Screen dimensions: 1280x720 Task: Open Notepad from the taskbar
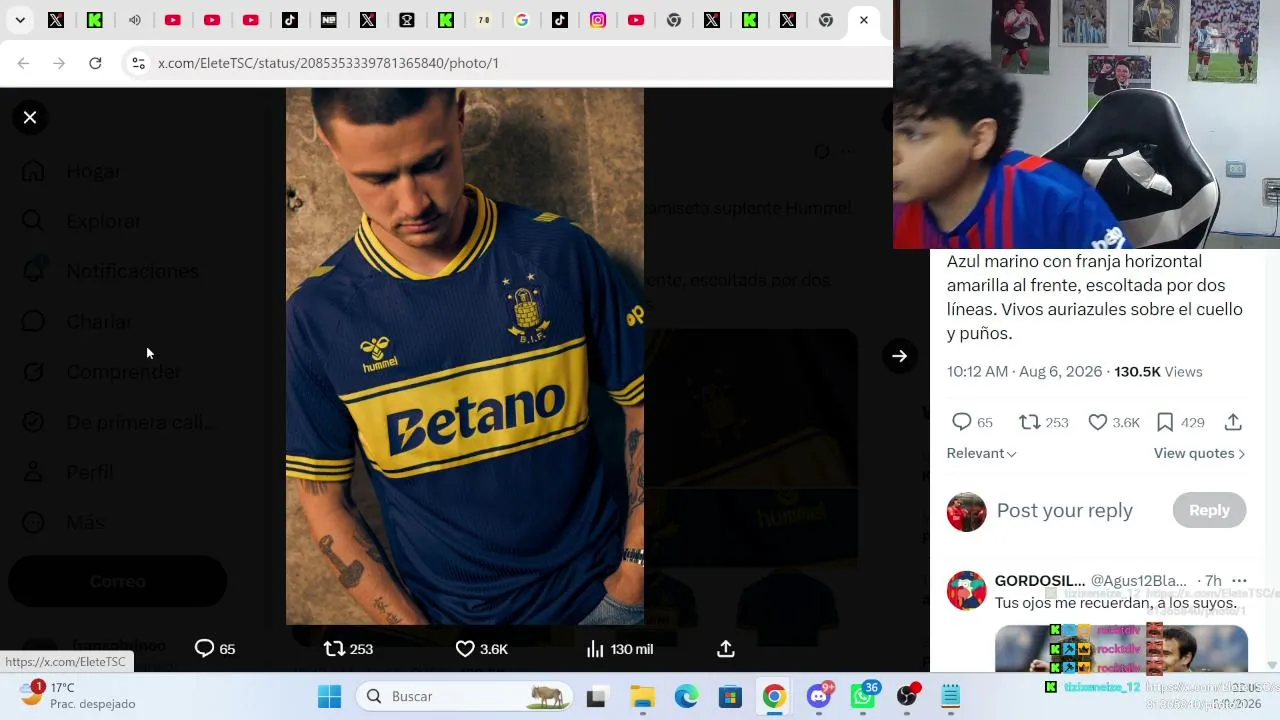(x=951, y=696)
